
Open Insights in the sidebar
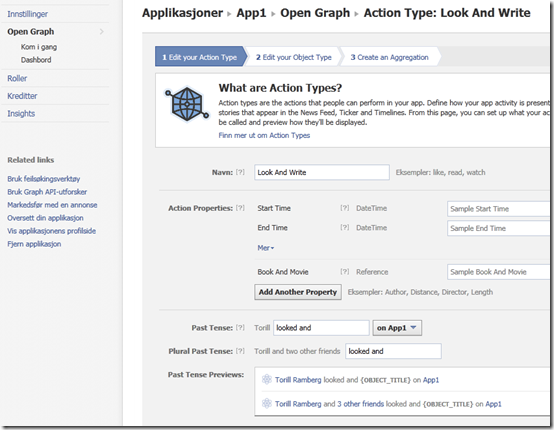pos(21,113)
